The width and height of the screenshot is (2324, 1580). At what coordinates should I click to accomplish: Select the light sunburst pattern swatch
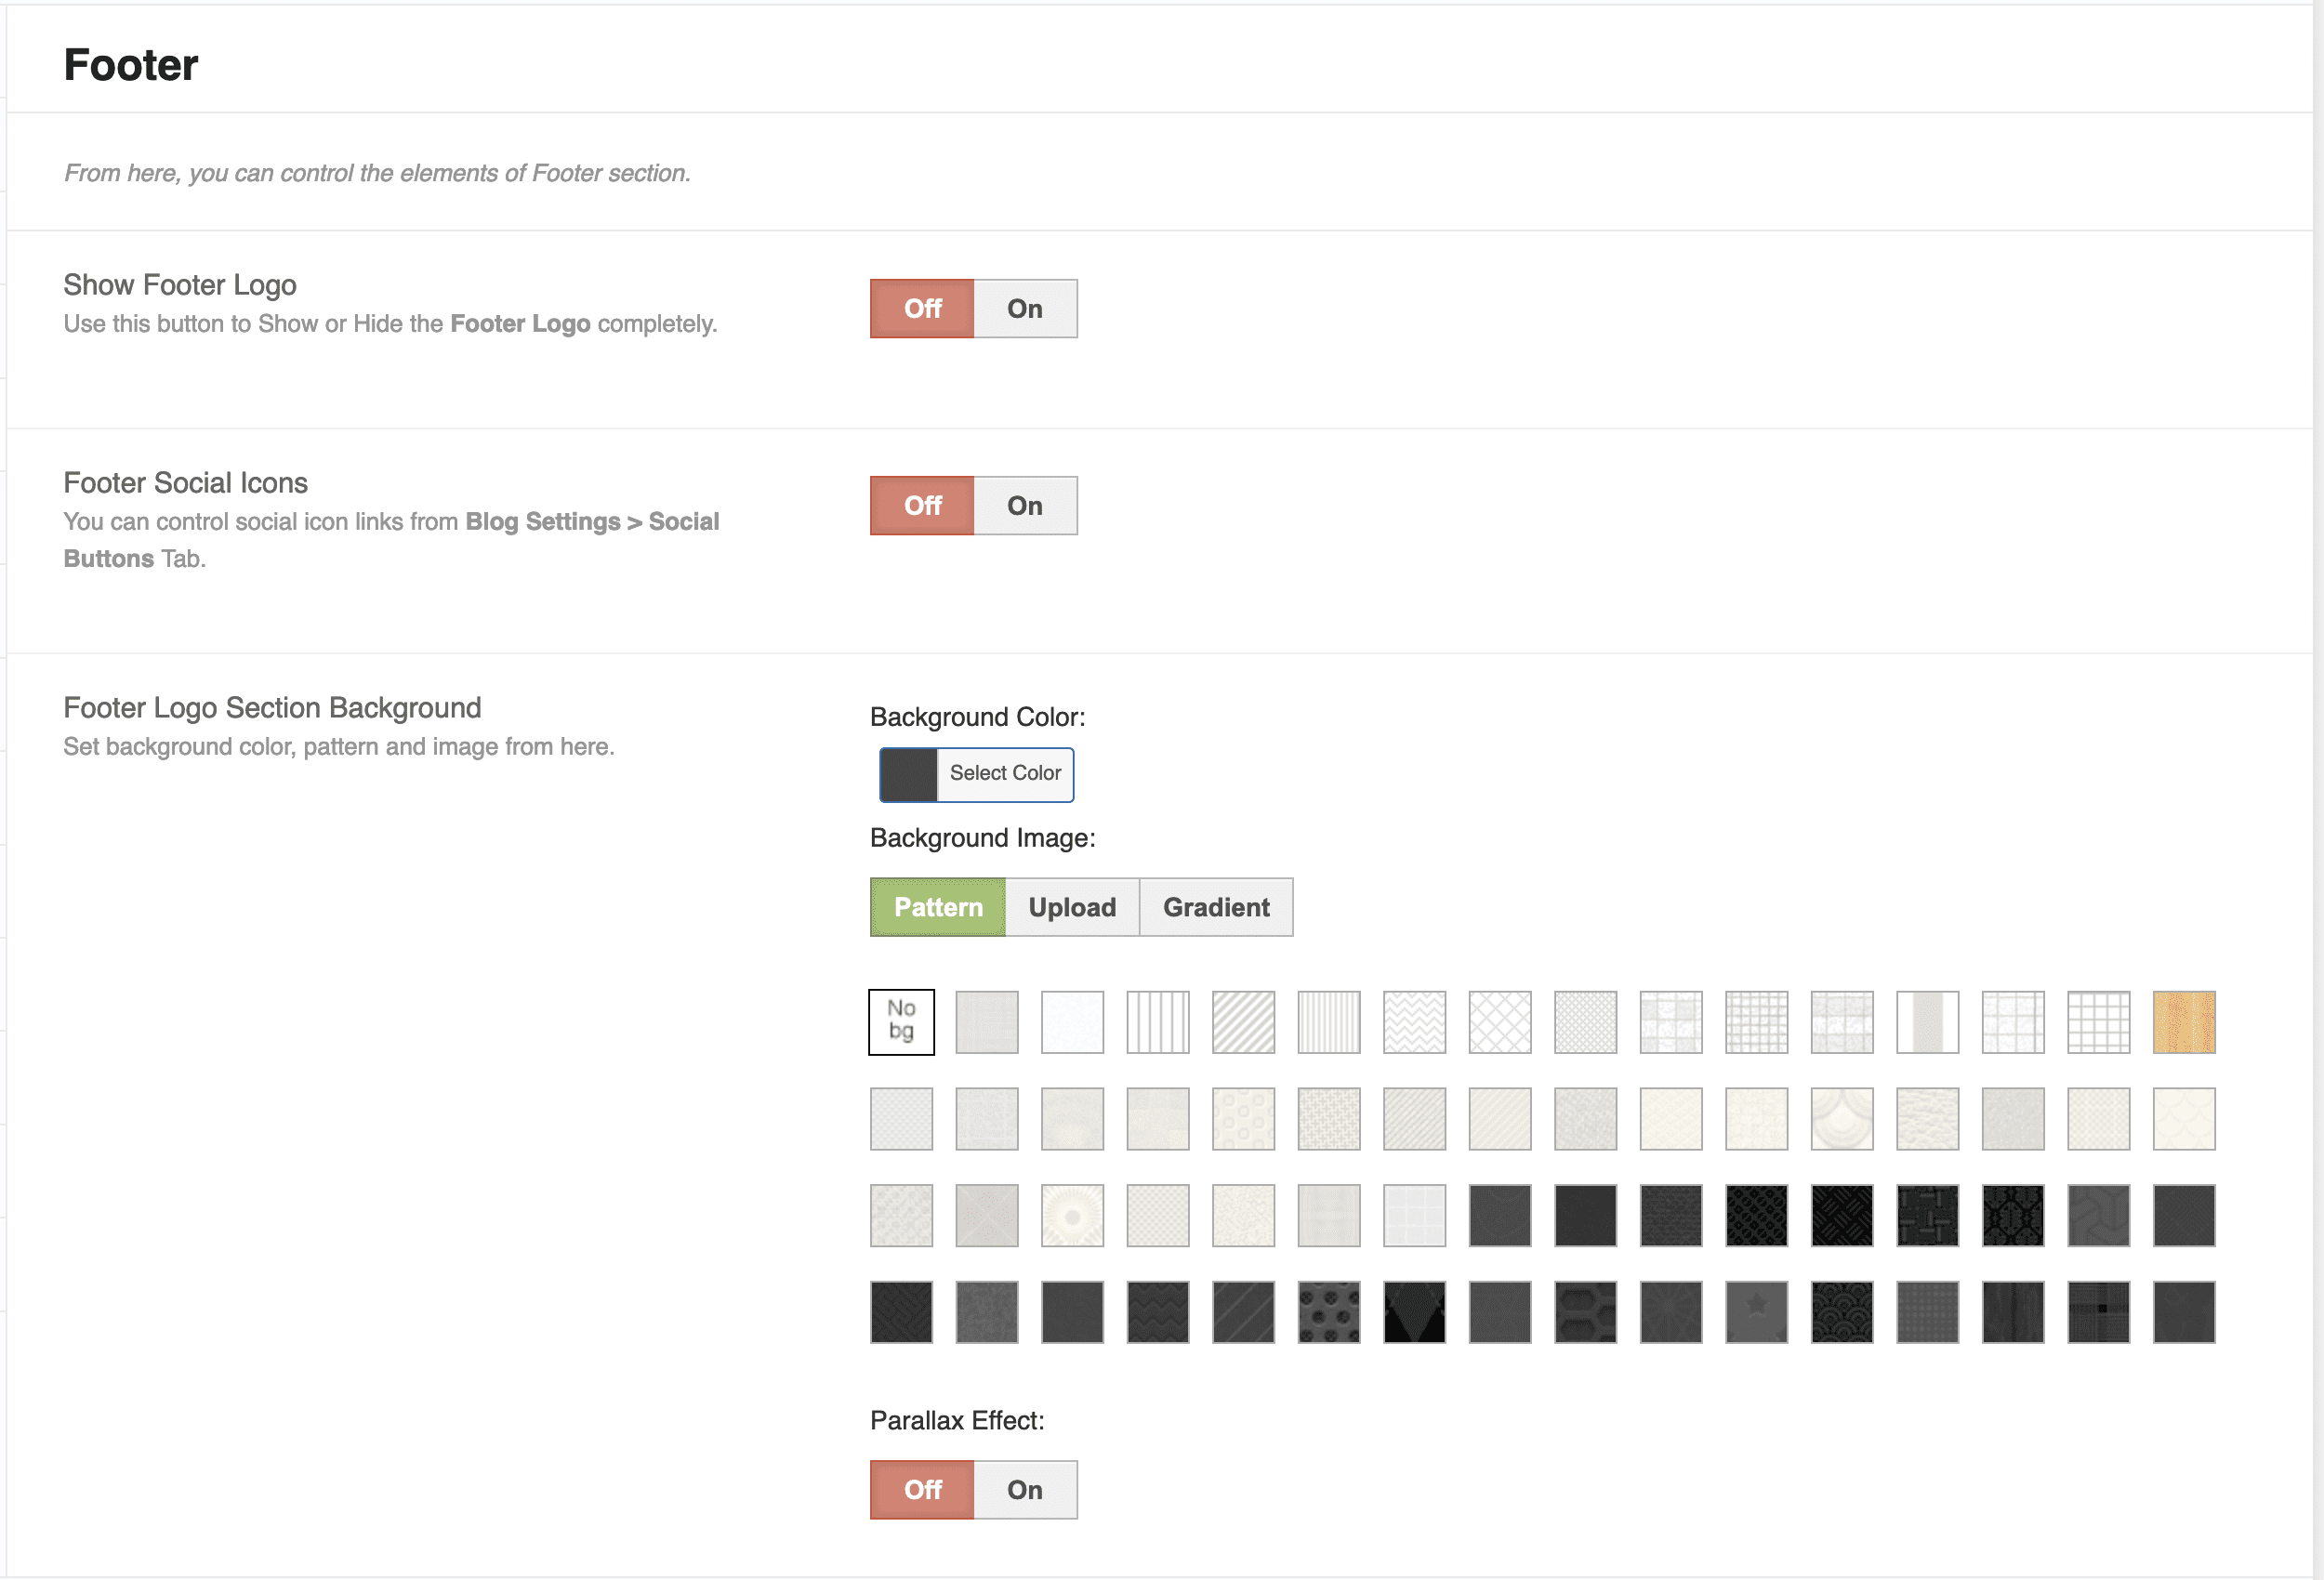pyautogui.click(x=1072, y=1215)
